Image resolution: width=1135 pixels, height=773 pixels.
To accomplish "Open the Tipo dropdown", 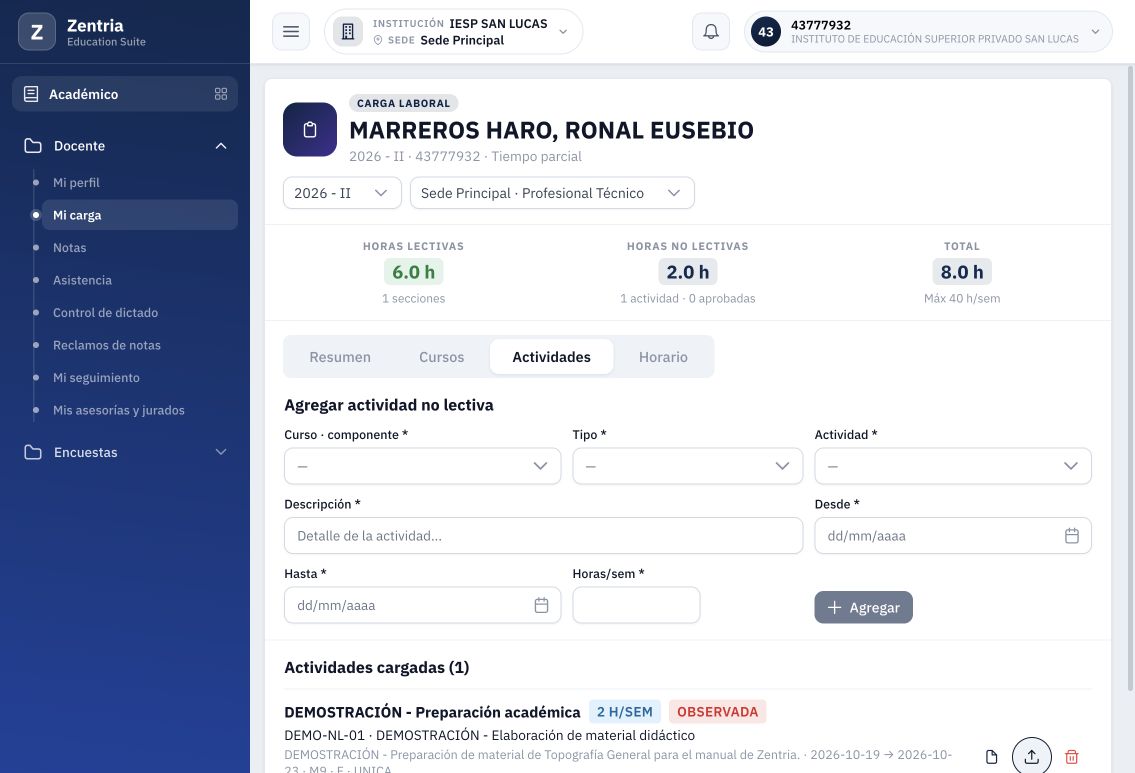I will pyautogui.click(x=688, y=466).
